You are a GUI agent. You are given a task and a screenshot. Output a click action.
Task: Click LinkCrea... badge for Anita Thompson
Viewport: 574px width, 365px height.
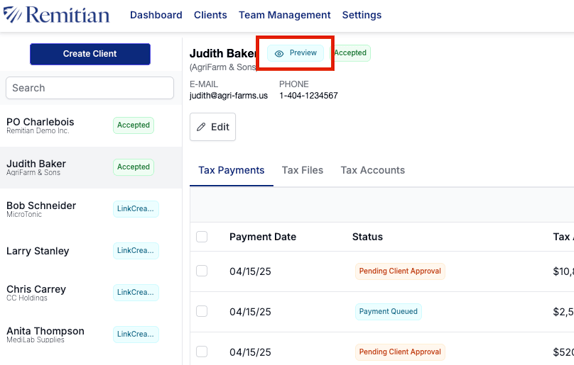pos(136,334)
